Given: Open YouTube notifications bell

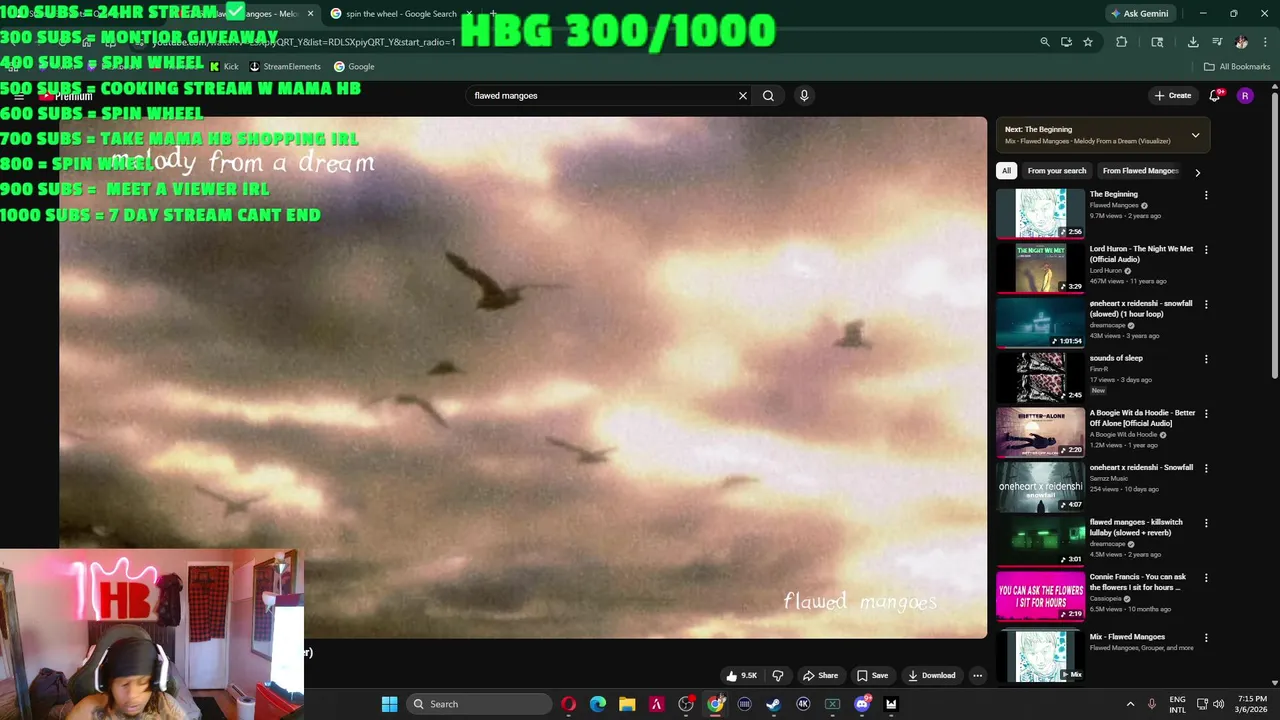Looking at the screenshot, I should click(x=1215, y=96).
